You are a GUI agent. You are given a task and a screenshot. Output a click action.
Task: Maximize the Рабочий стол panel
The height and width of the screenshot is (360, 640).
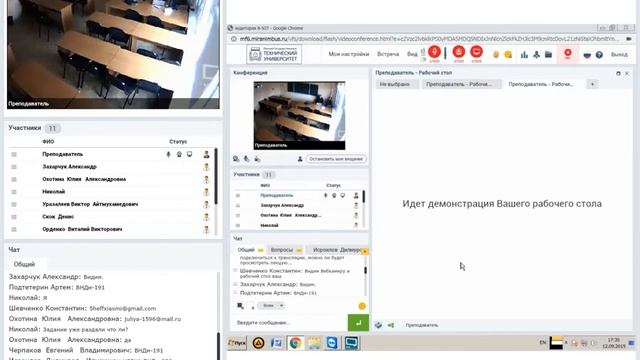coord(618,73)
